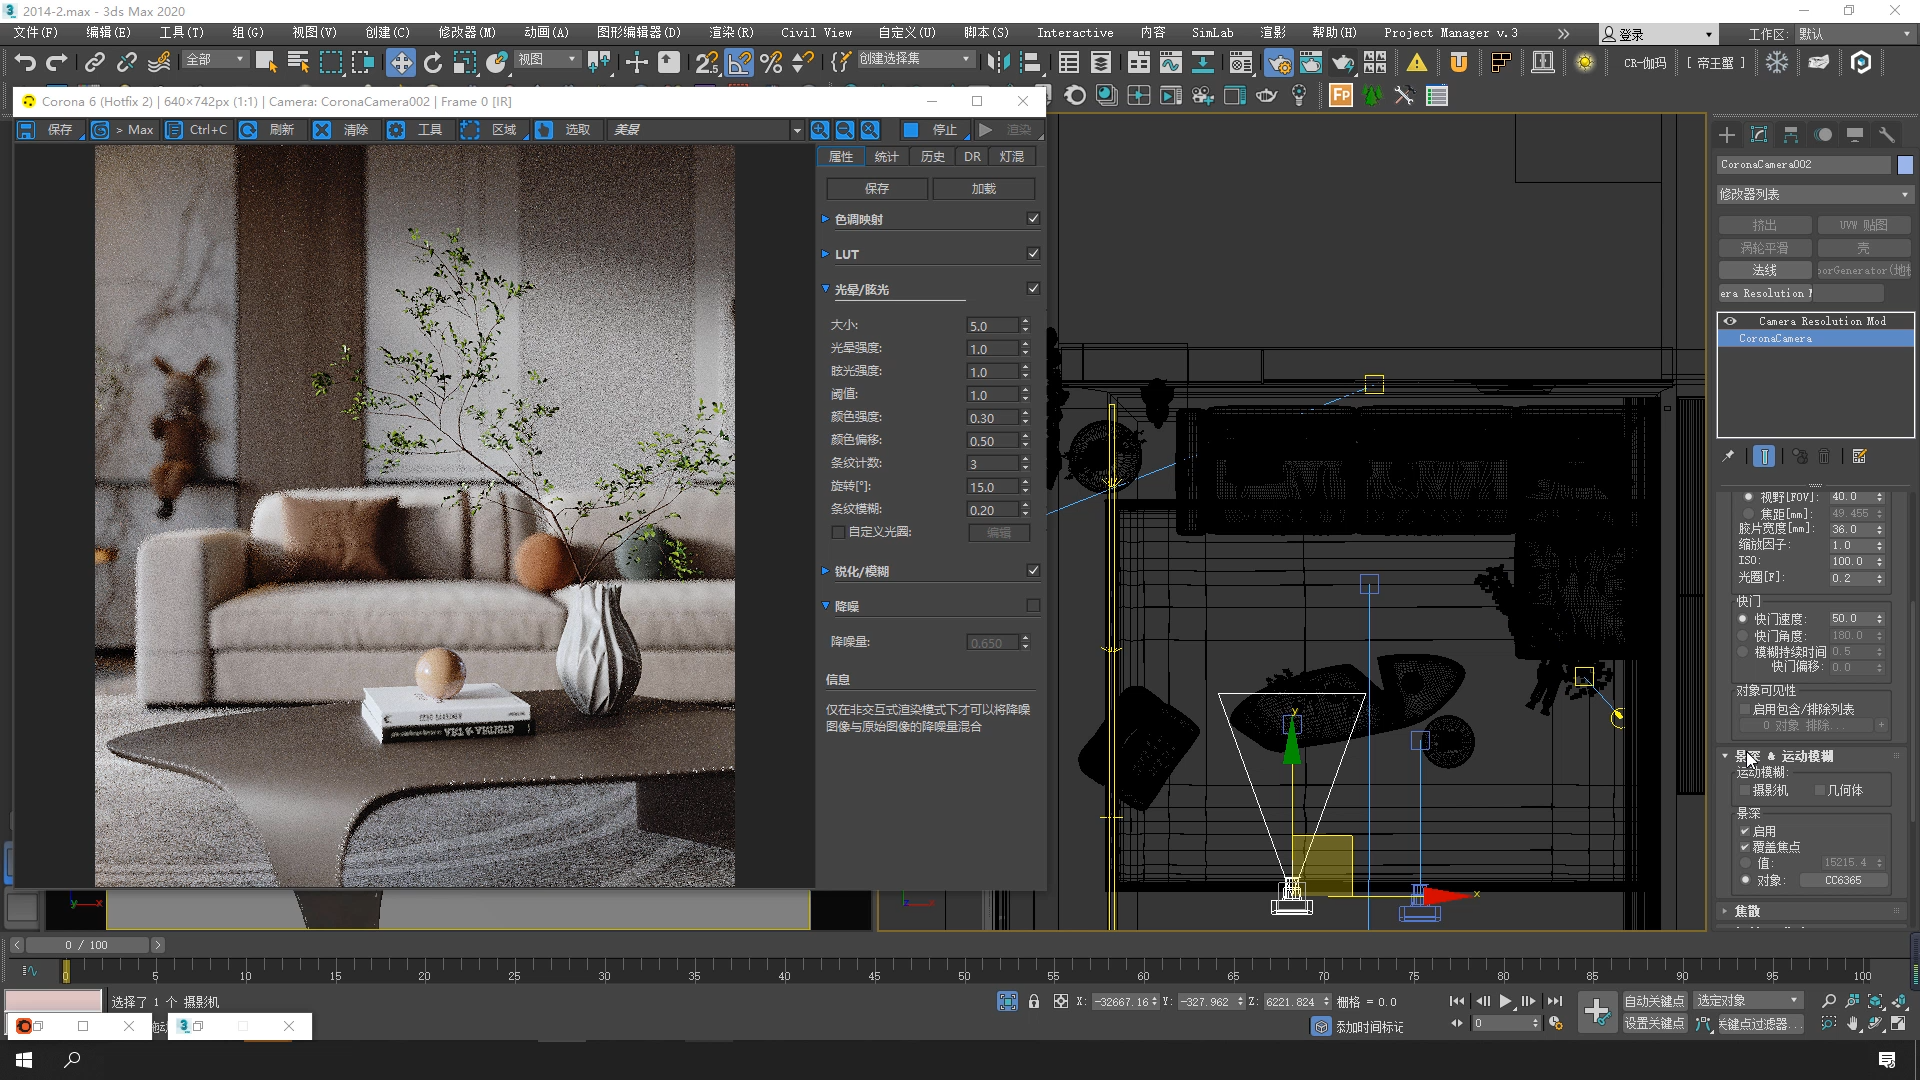Toggle Camera Resolution Mod eye visibility

coord(1730,321)
